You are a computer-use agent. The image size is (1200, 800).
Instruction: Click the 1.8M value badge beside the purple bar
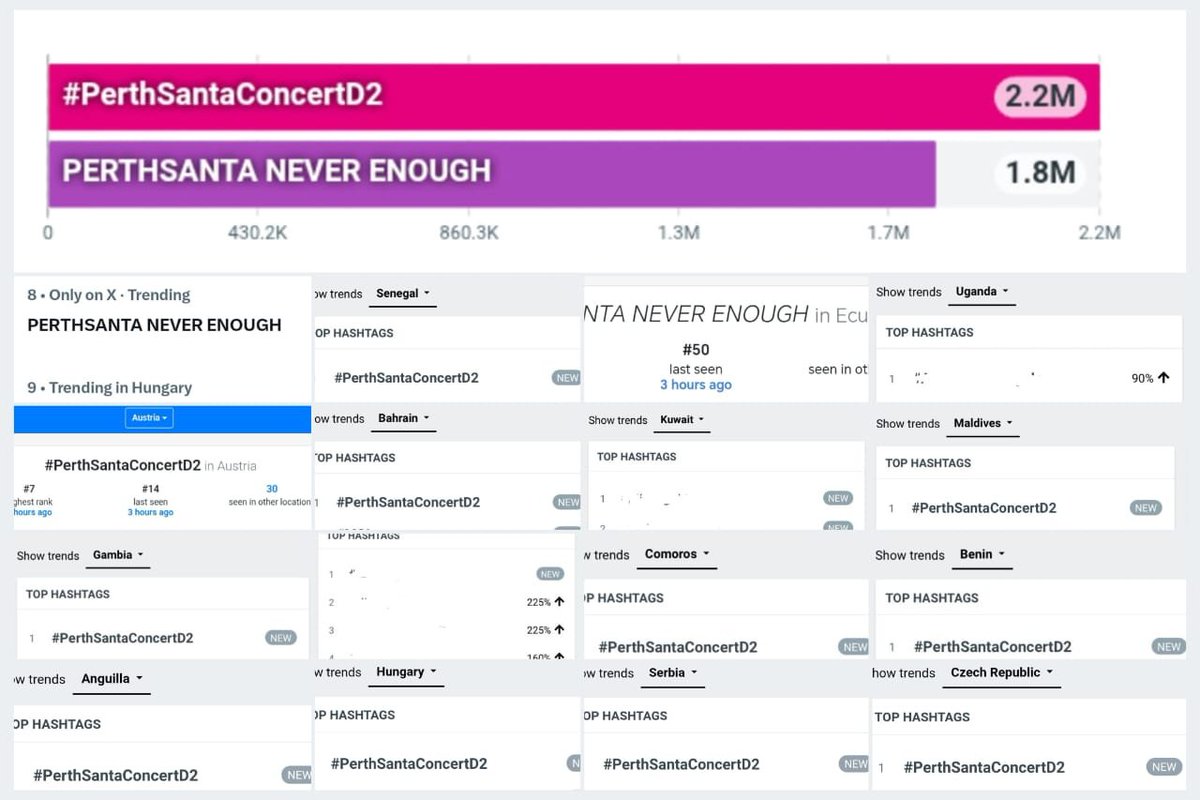pos(1040,173)
